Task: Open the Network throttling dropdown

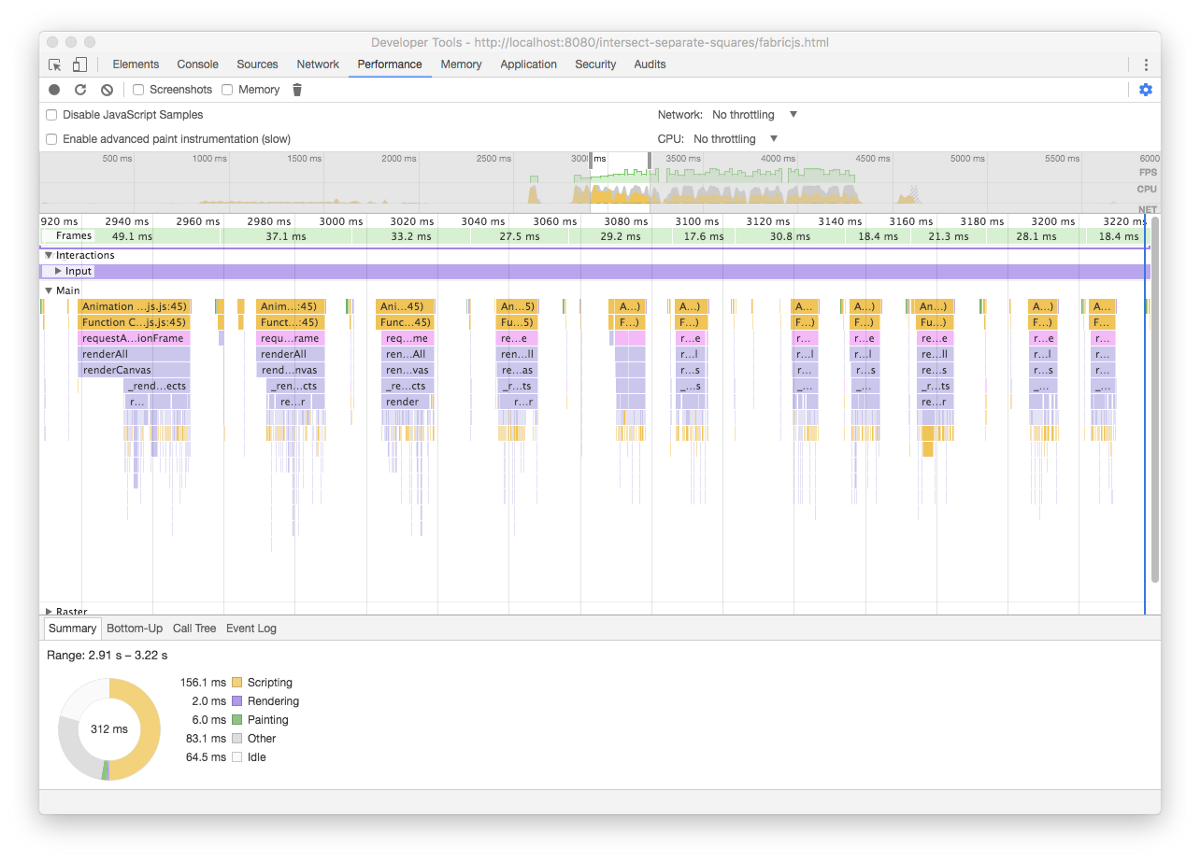Action: [x=755, y=115]
